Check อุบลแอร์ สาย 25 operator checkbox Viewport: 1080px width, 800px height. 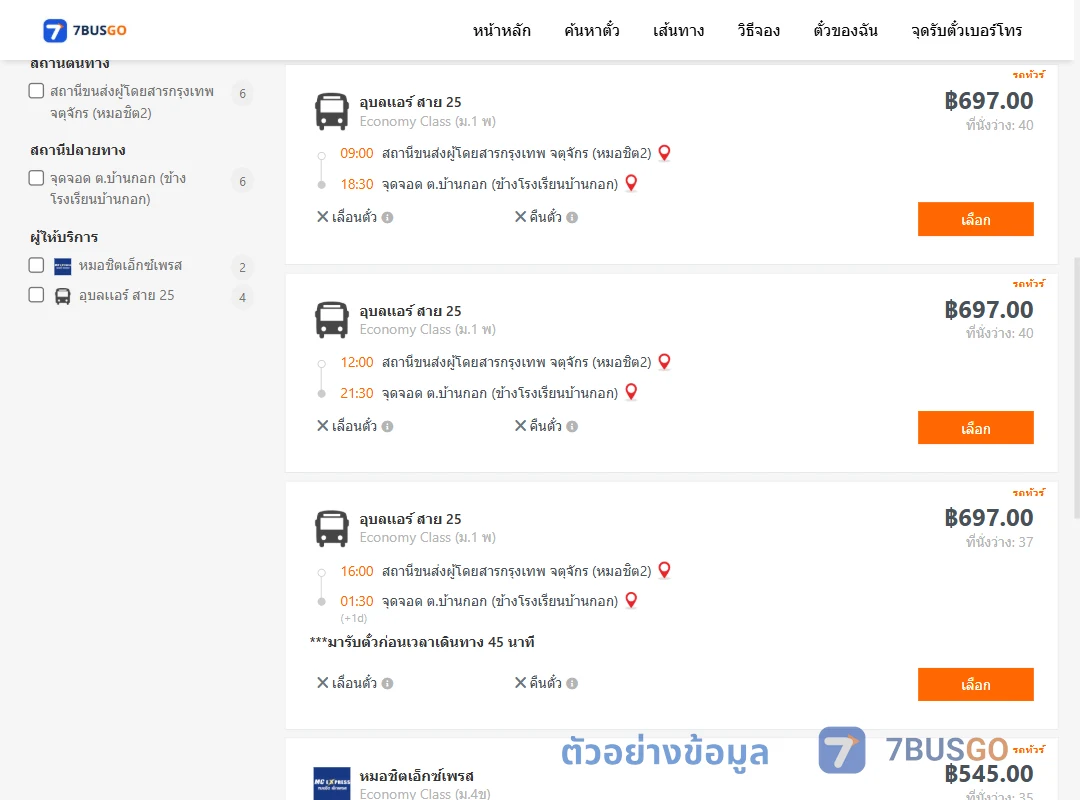37,295
